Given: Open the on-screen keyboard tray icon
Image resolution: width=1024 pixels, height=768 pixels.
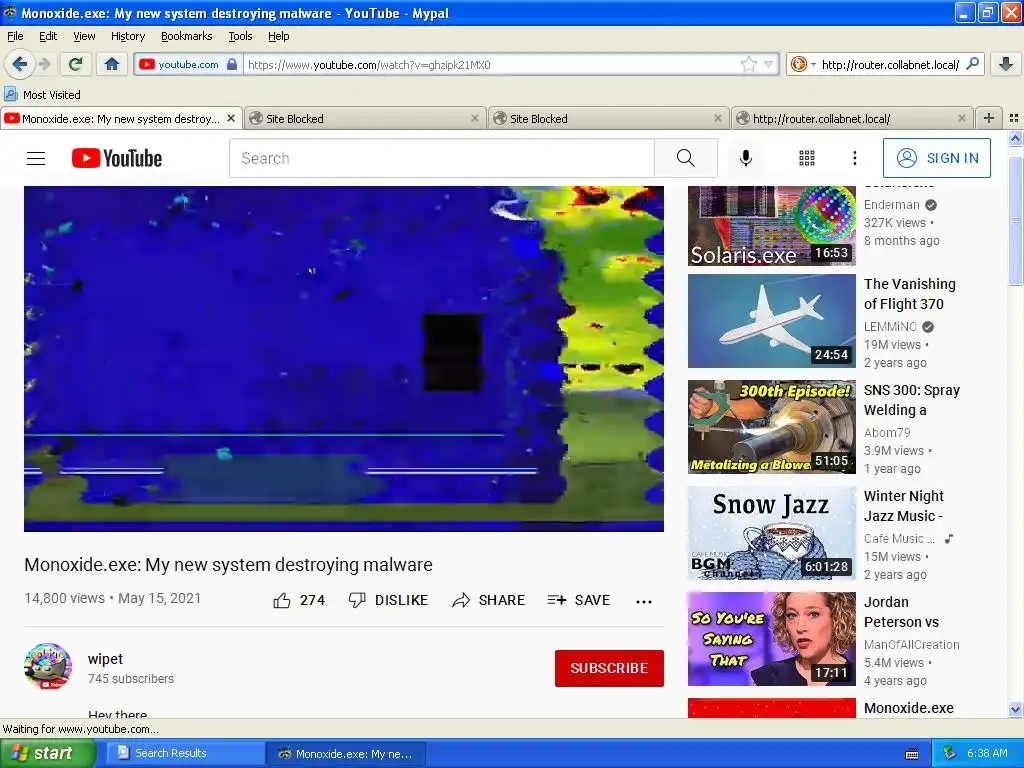Looking at the screenshot, I should coord(912,754).
